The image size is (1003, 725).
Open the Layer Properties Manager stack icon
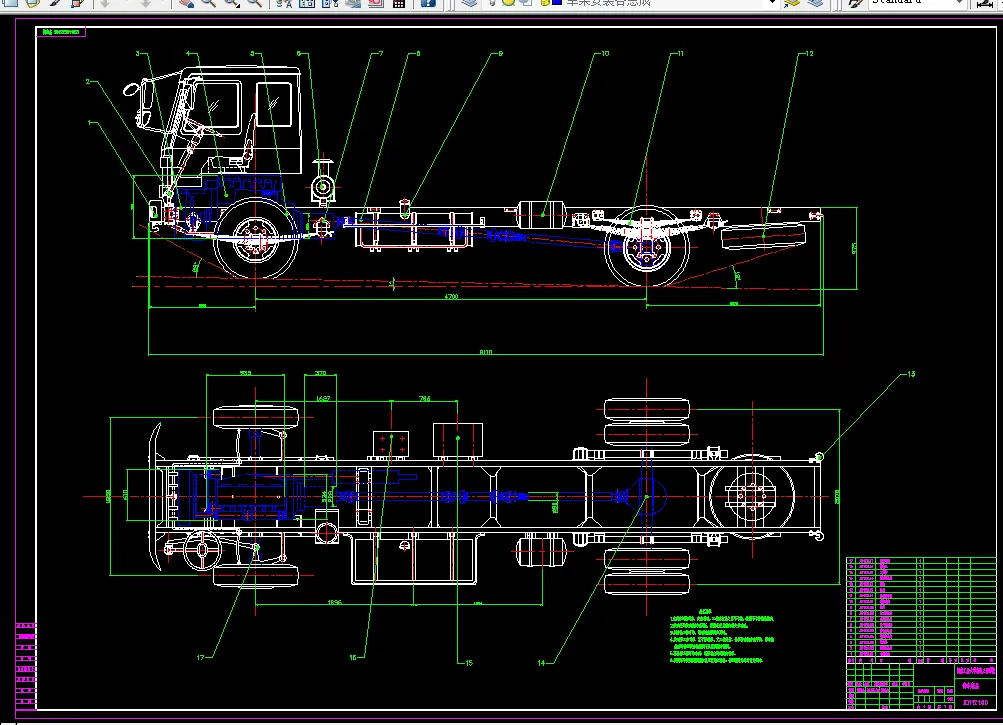point(469,3)
